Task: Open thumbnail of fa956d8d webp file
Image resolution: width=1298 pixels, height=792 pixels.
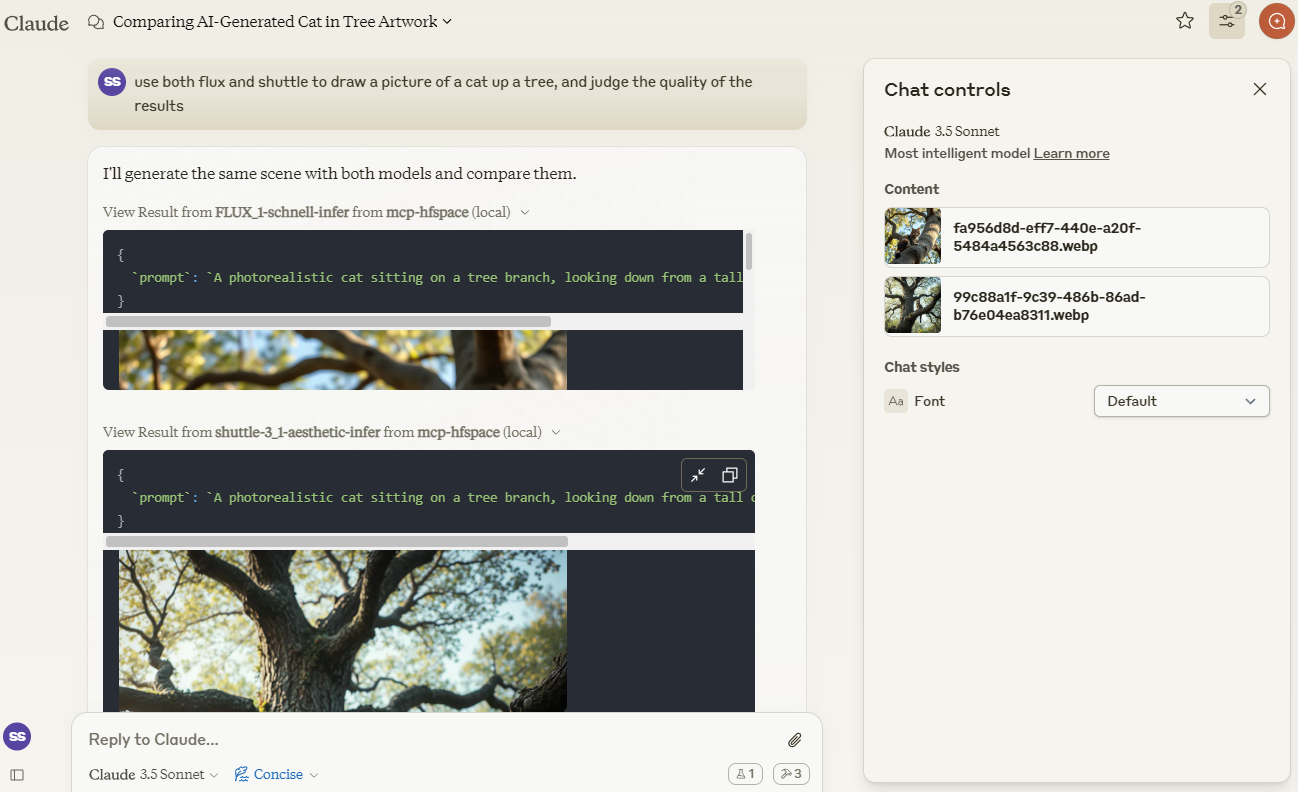Action: coord(913,237)
